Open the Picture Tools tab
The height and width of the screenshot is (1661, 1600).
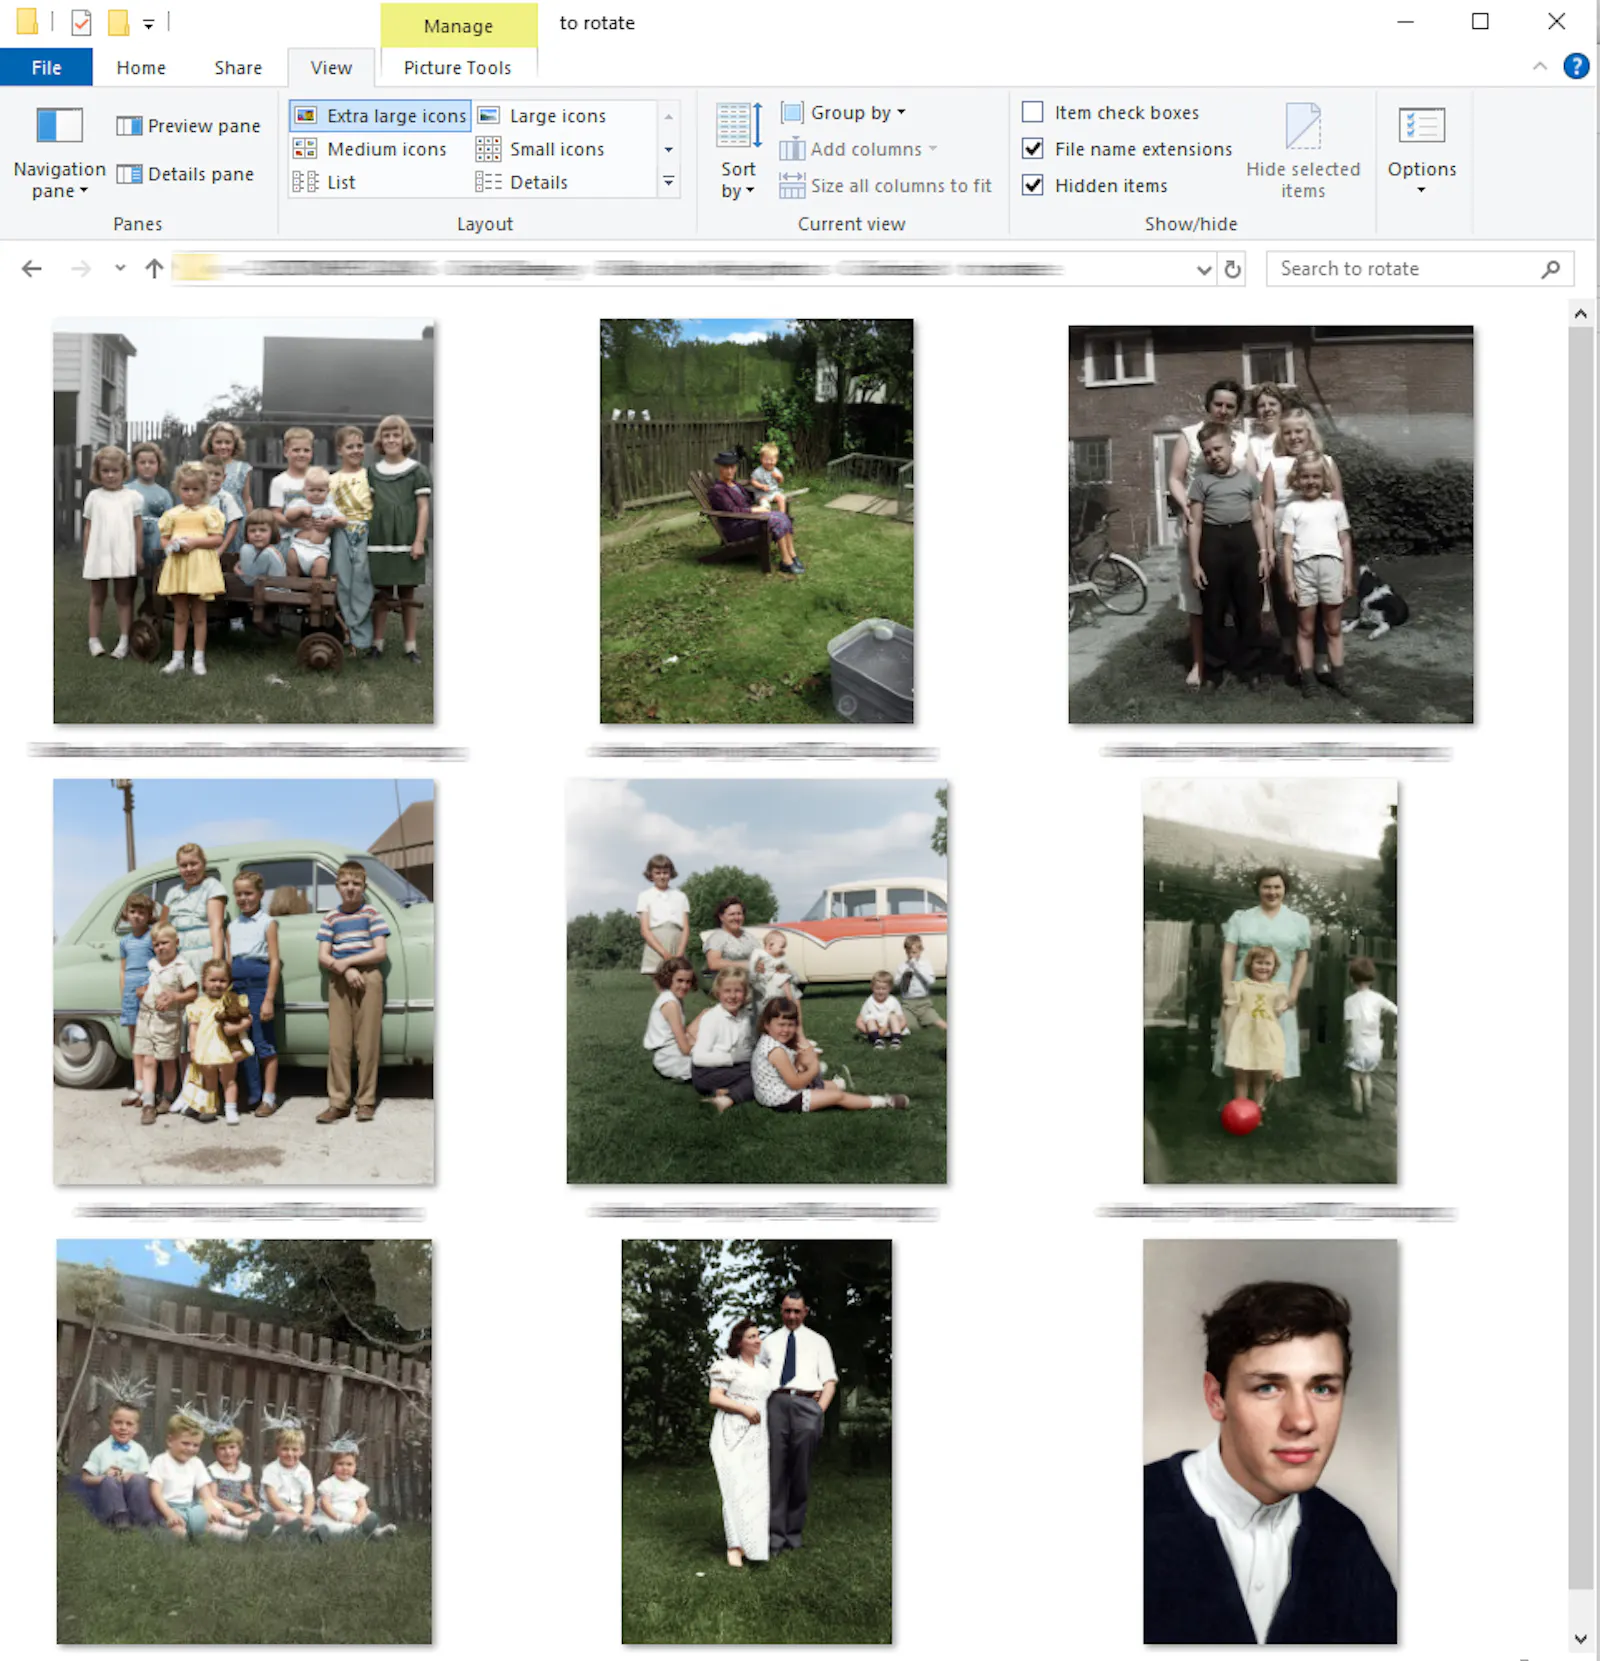[x=457, y=67]
